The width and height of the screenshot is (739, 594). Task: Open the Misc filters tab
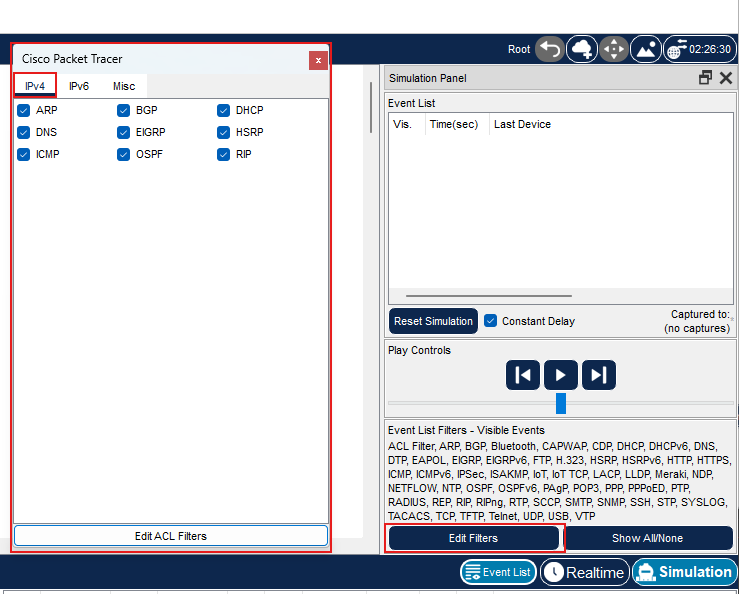[124, 86]
